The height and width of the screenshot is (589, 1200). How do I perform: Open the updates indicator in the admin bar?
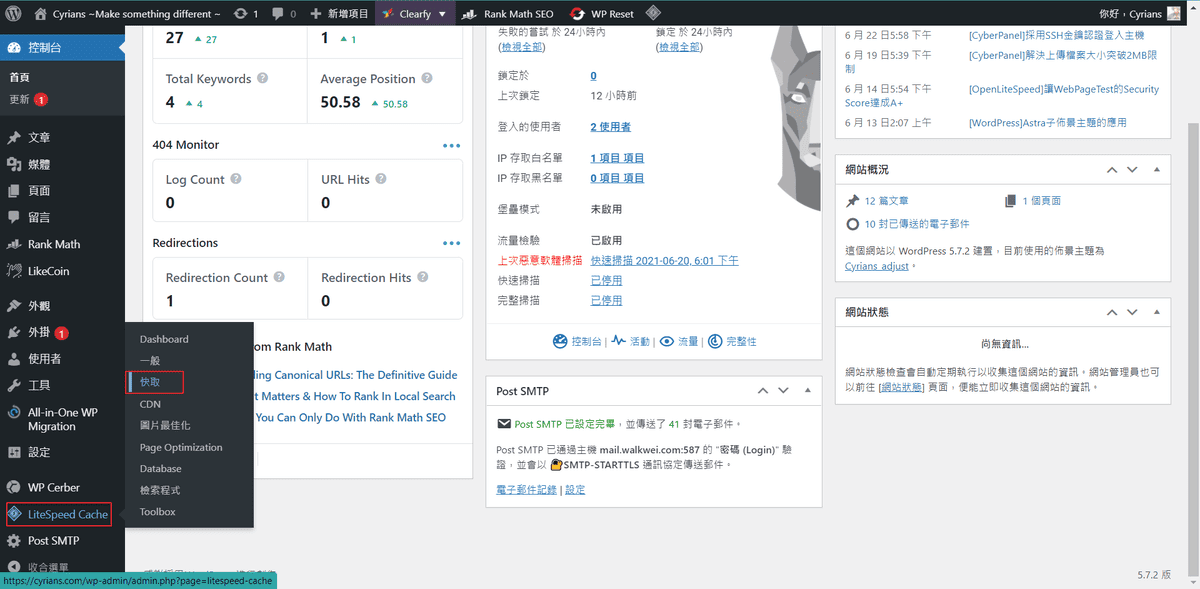point(245,14)
